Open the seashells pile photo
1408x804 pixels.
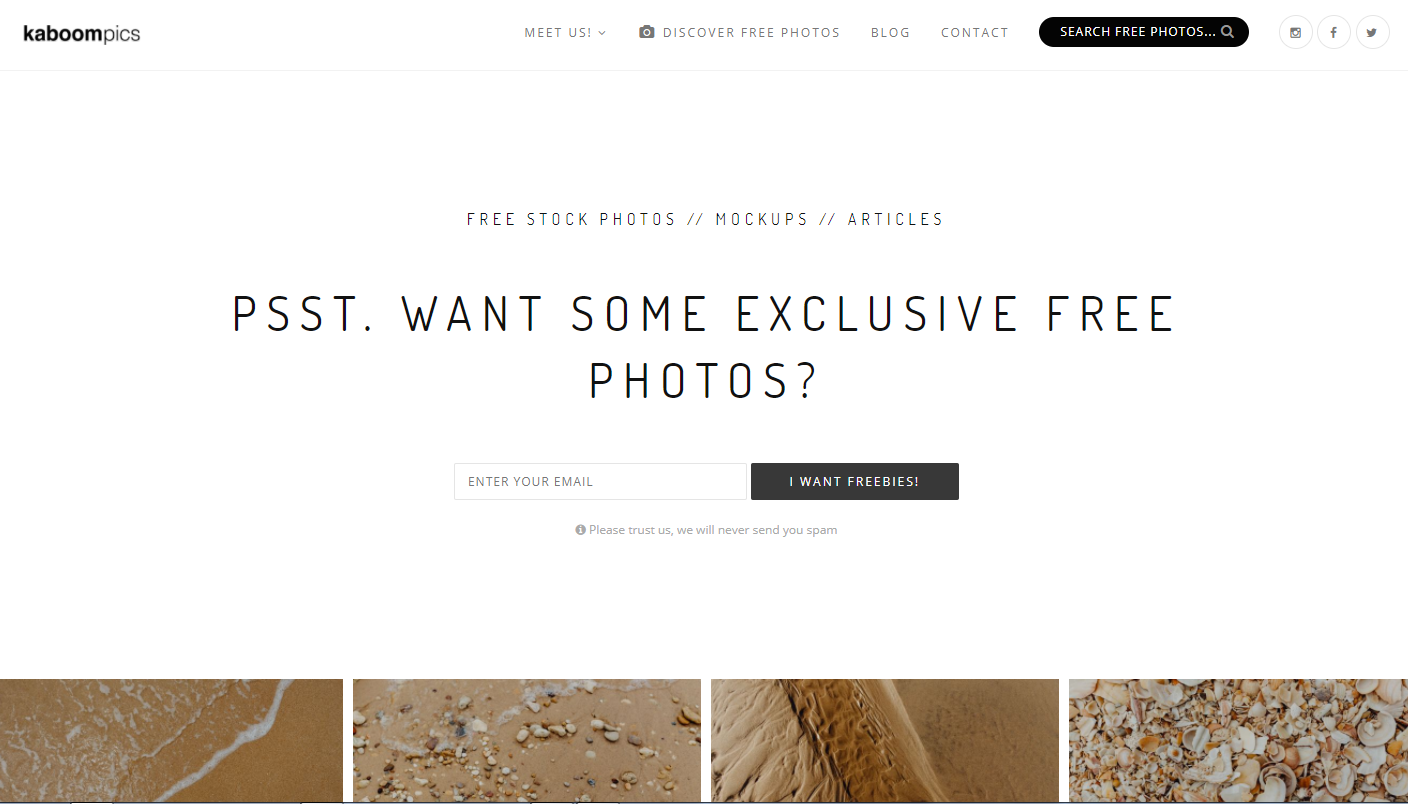click(1238, 740)
